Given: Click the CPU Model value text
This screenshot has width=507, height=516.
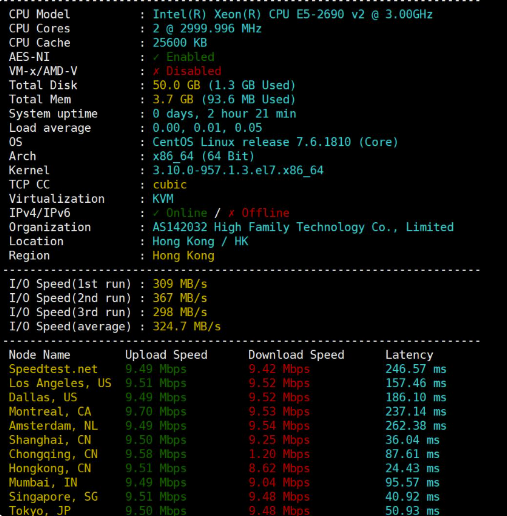Looking at the screenshot, I should coord(292,14).
